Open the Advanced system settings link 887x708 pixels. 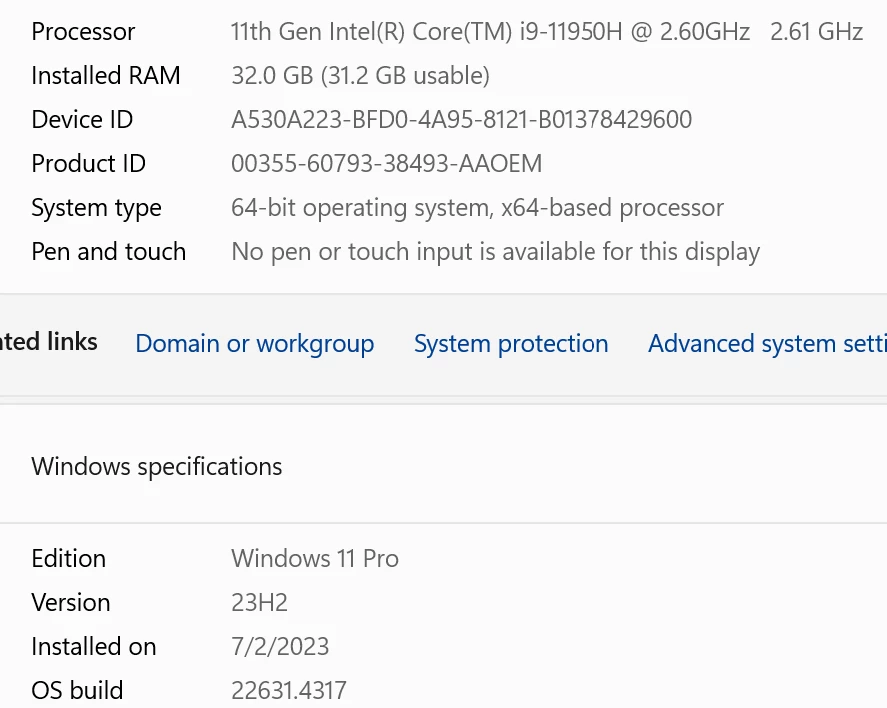point(767,344)
